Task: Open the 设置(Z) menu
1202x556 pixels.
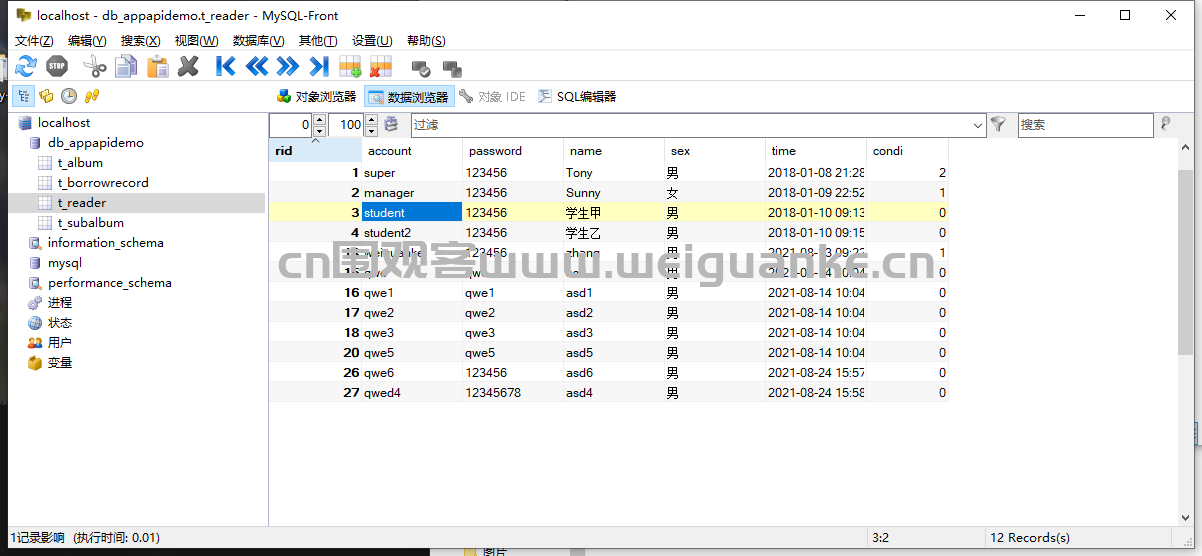Action: coord(371,41)
